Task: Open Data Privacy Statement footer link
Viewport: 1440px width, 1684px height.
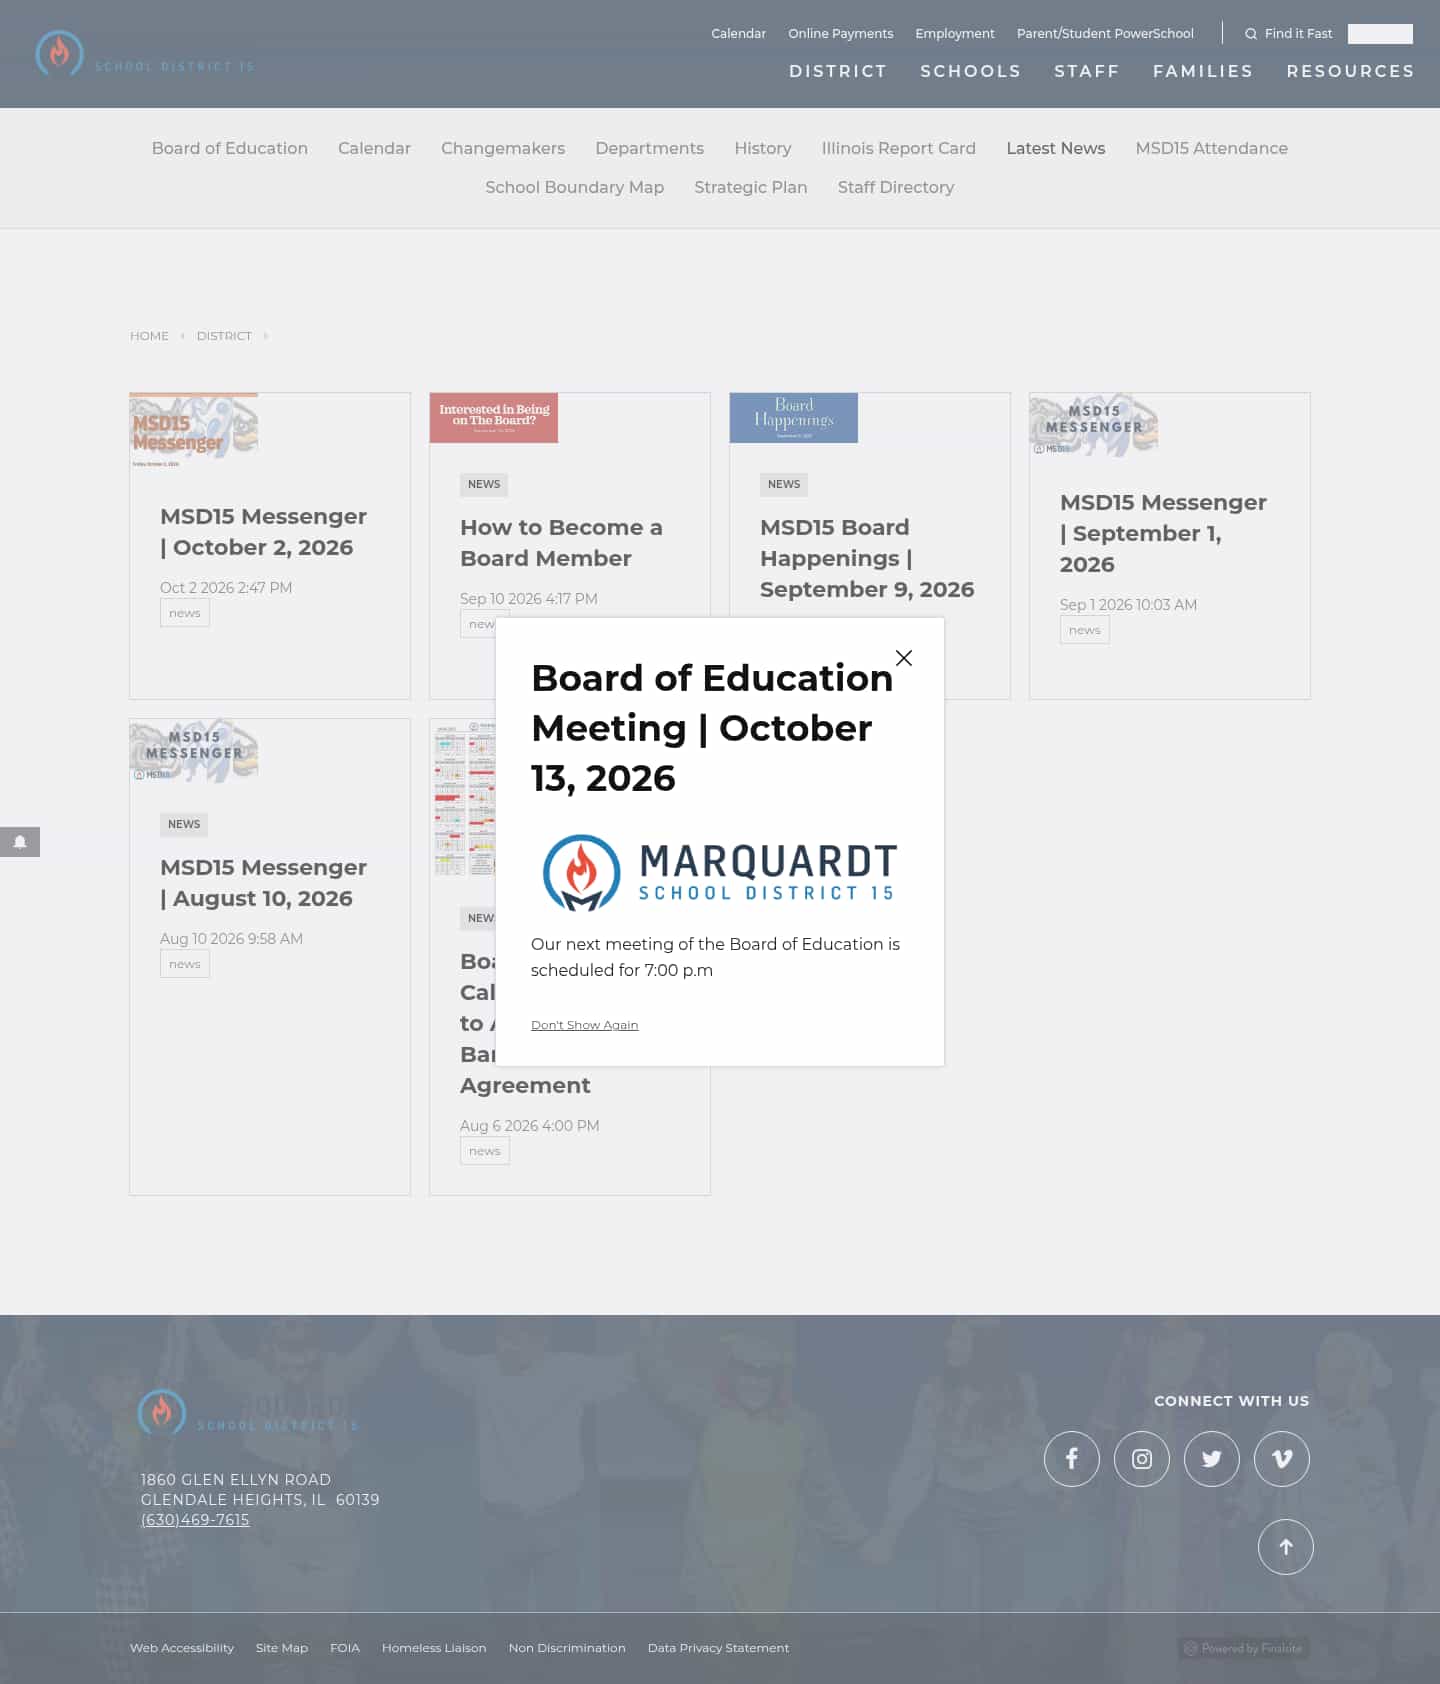Action: 718,1648
